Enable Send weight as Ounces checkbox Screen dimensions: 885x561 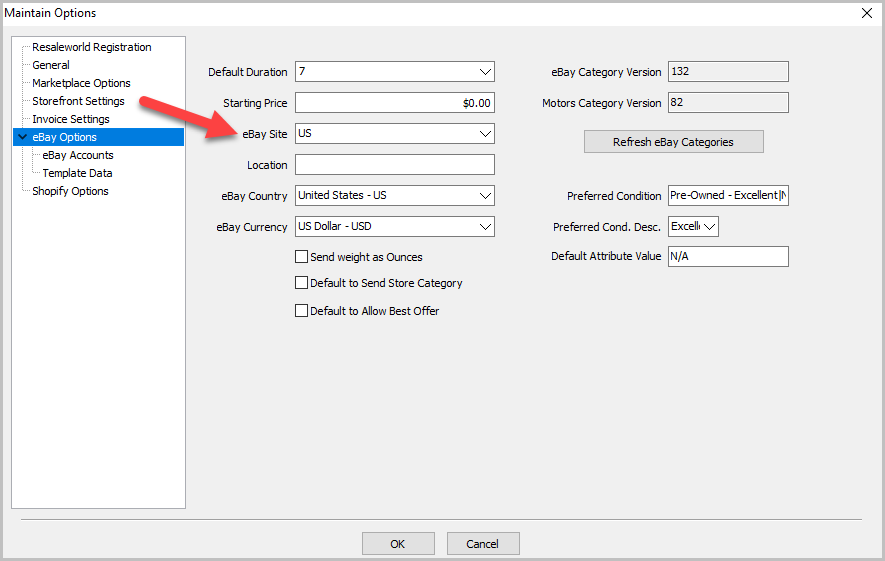pos(301,257)
